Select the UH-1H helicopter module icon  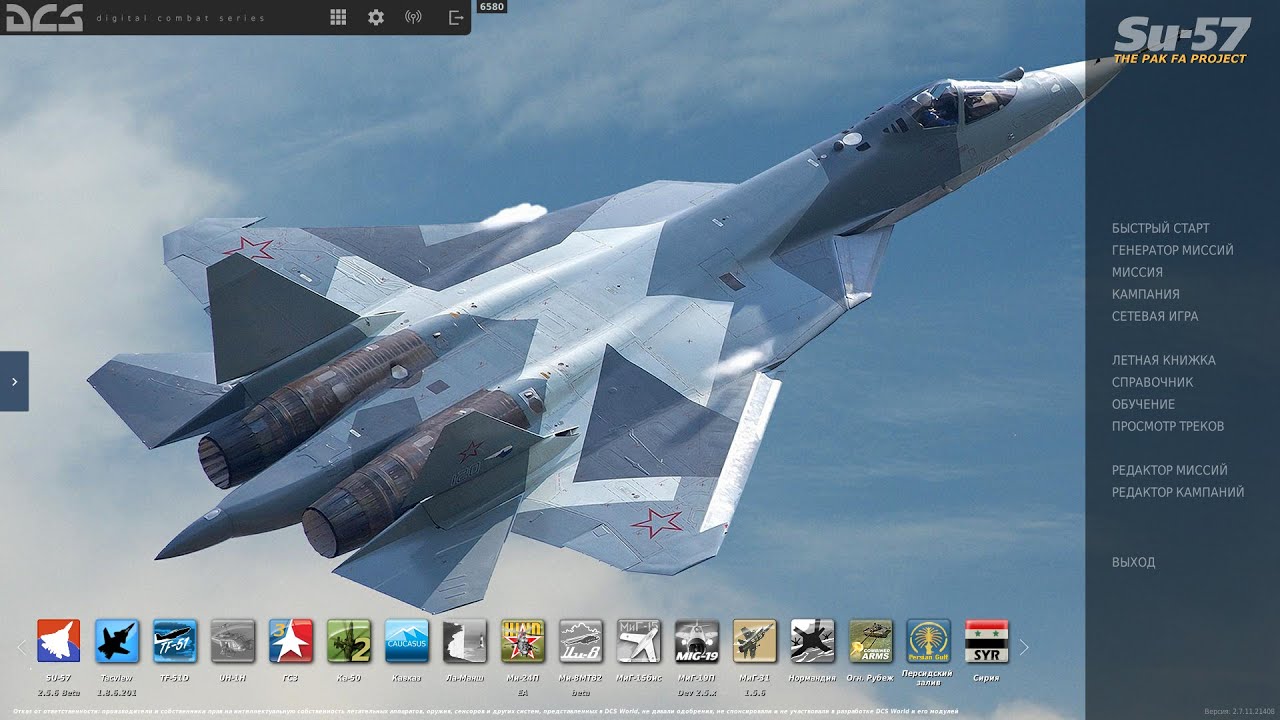232,641
